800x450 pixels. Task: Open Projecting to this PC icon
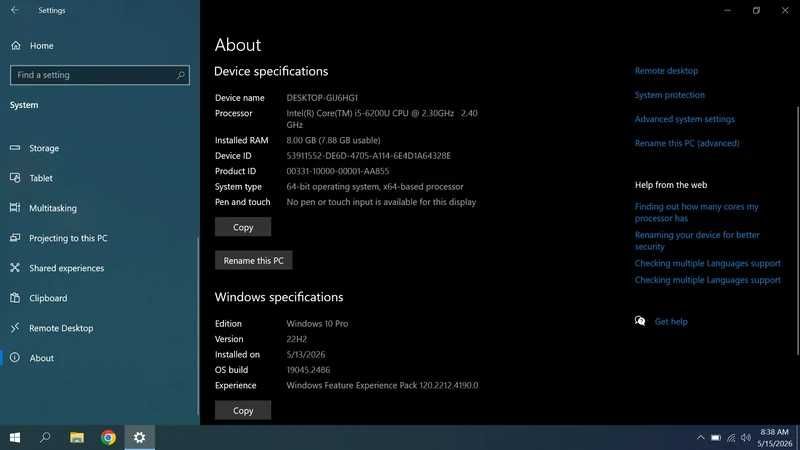[15, 238]
